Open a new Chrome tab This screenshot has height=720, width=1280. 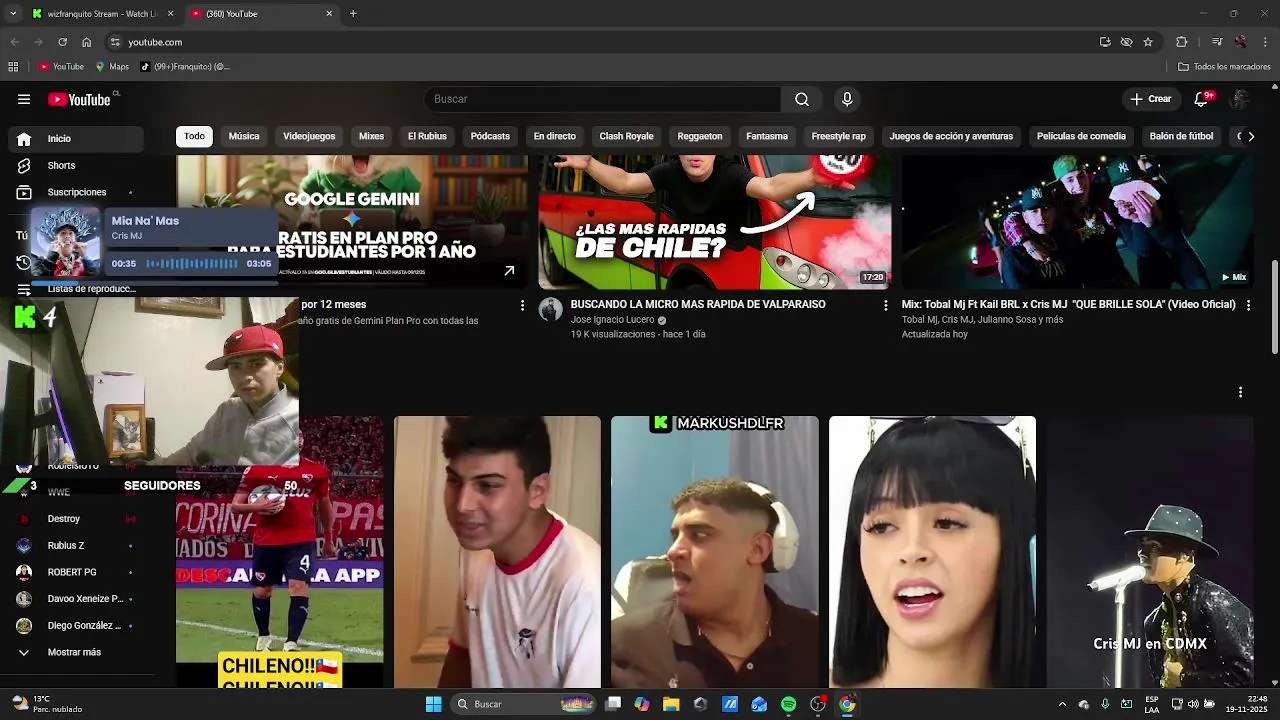pos(353,14)
